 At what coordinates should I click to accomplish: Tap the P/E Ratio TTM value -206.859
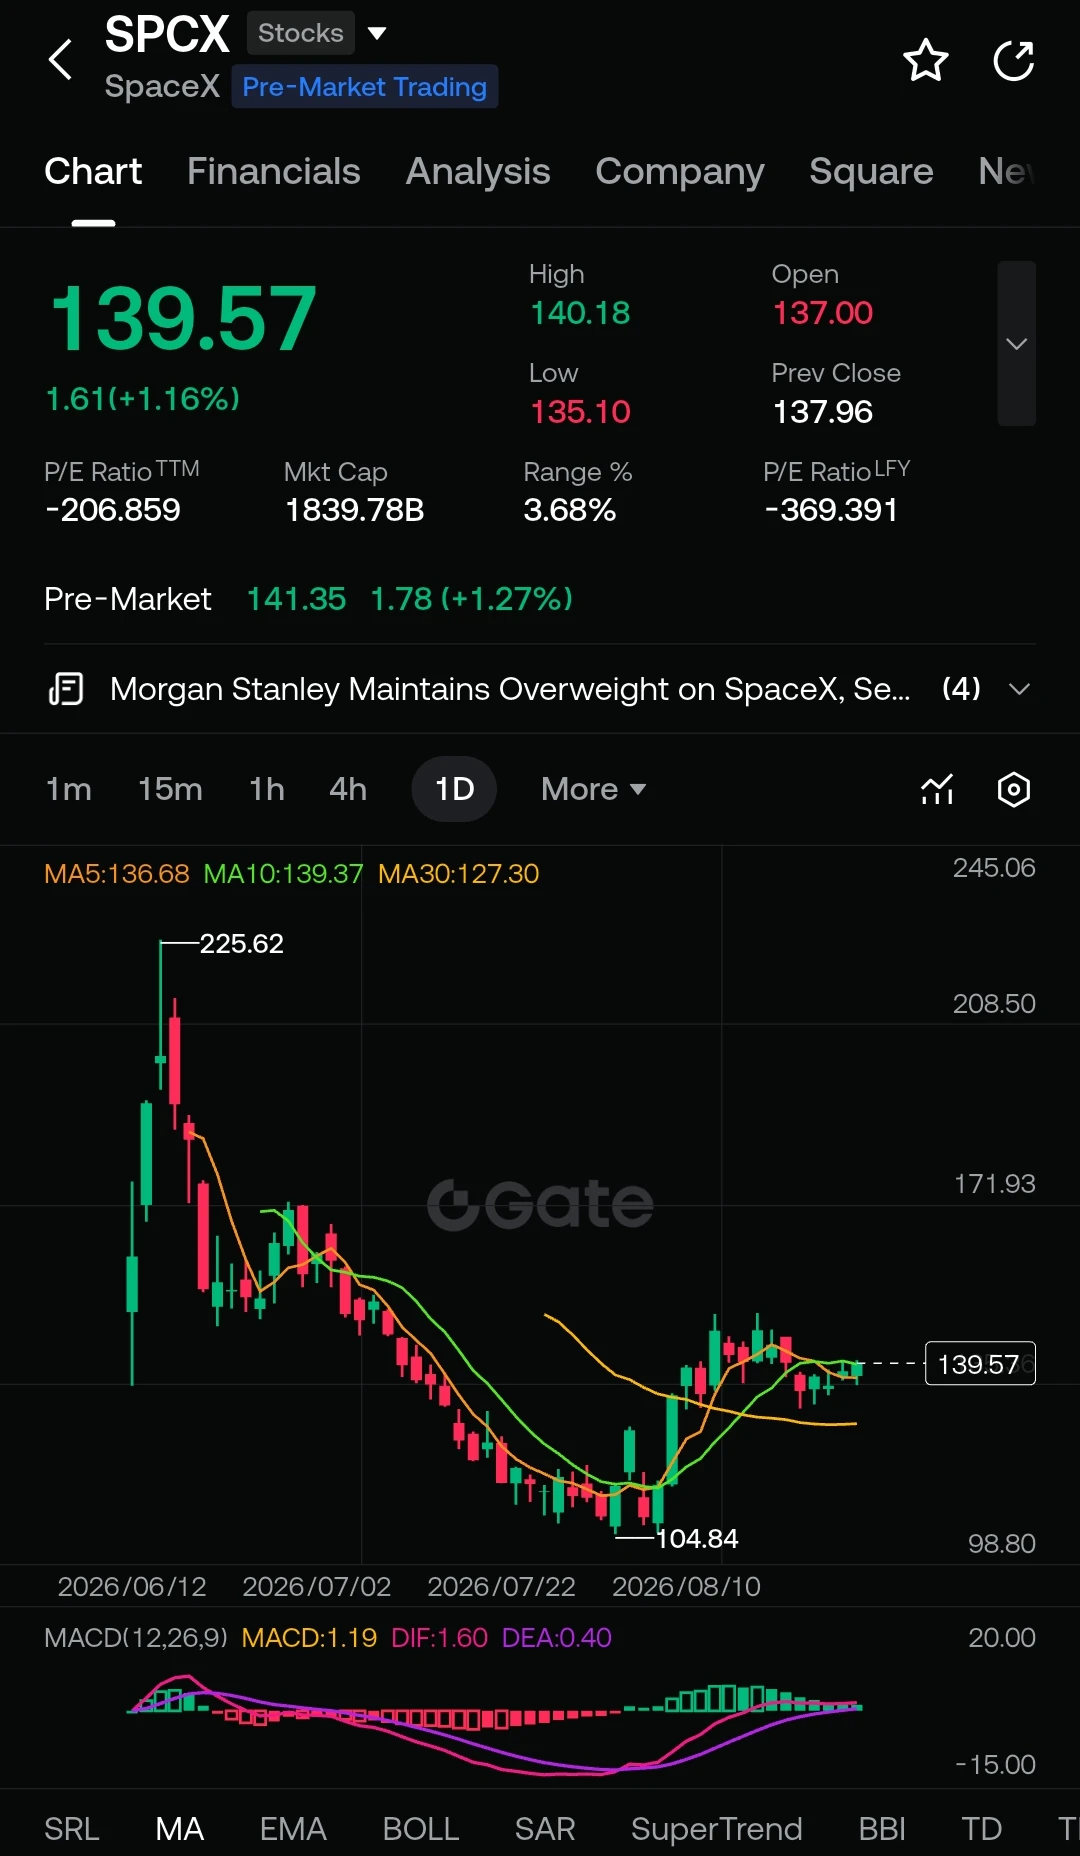point(113,510)
